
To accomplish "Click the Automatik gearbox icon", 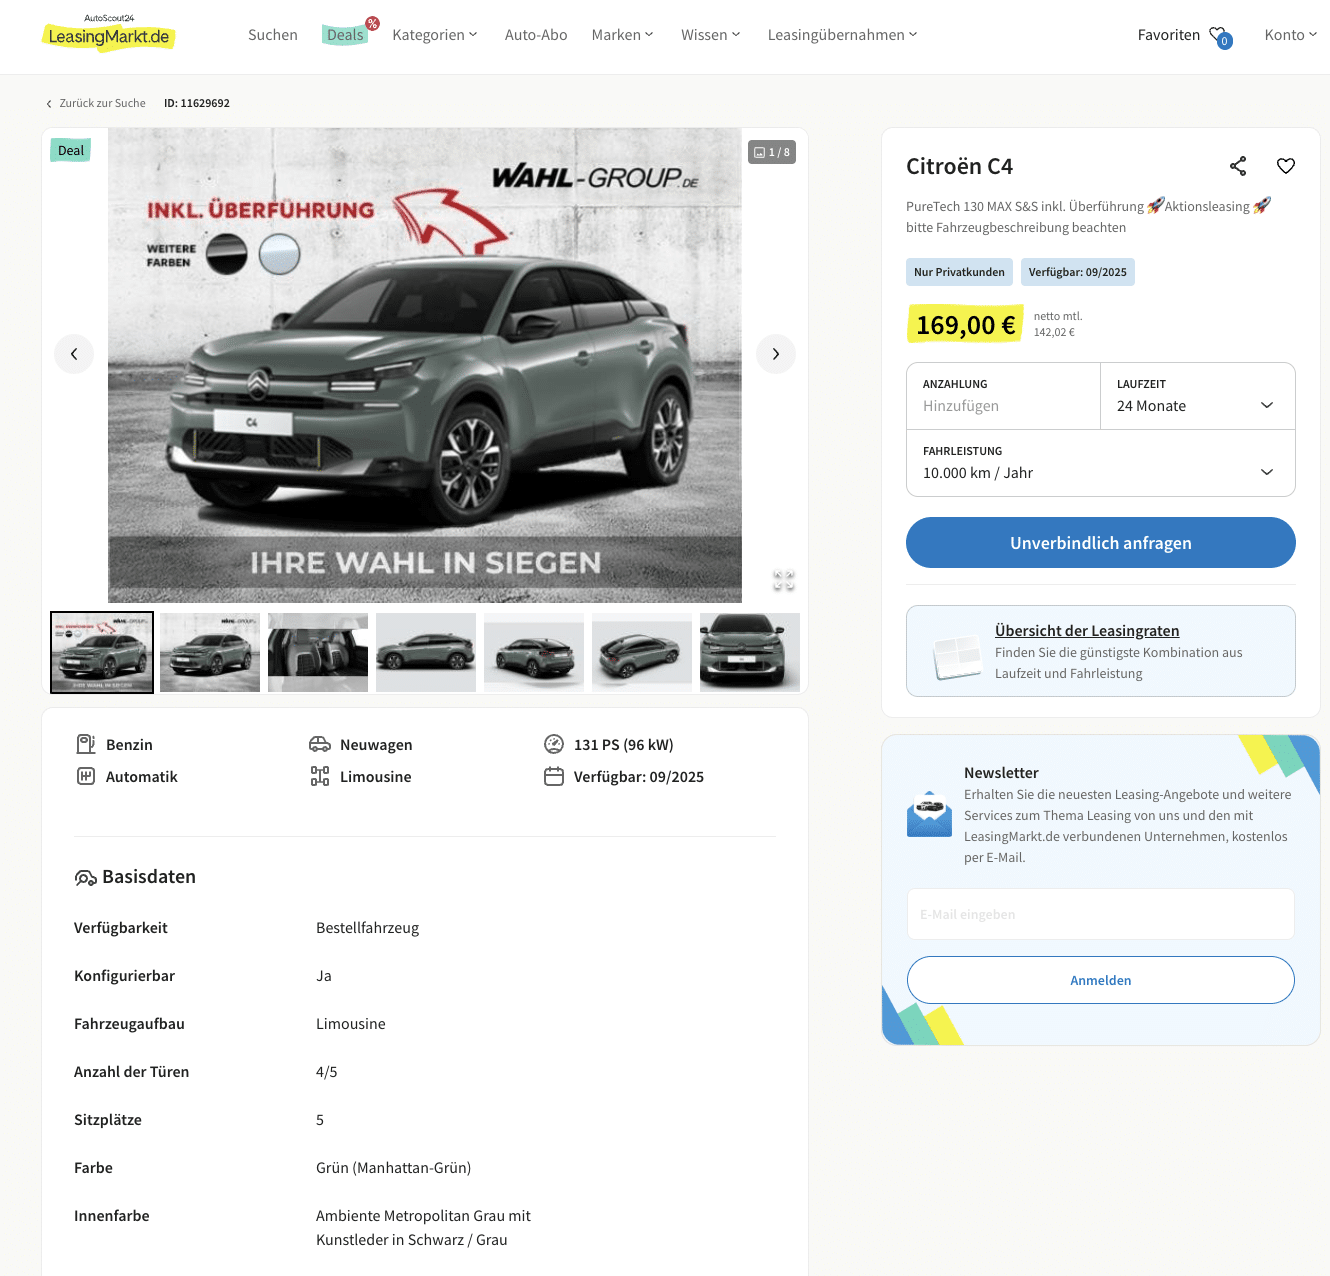I will [x=86, y=776].
